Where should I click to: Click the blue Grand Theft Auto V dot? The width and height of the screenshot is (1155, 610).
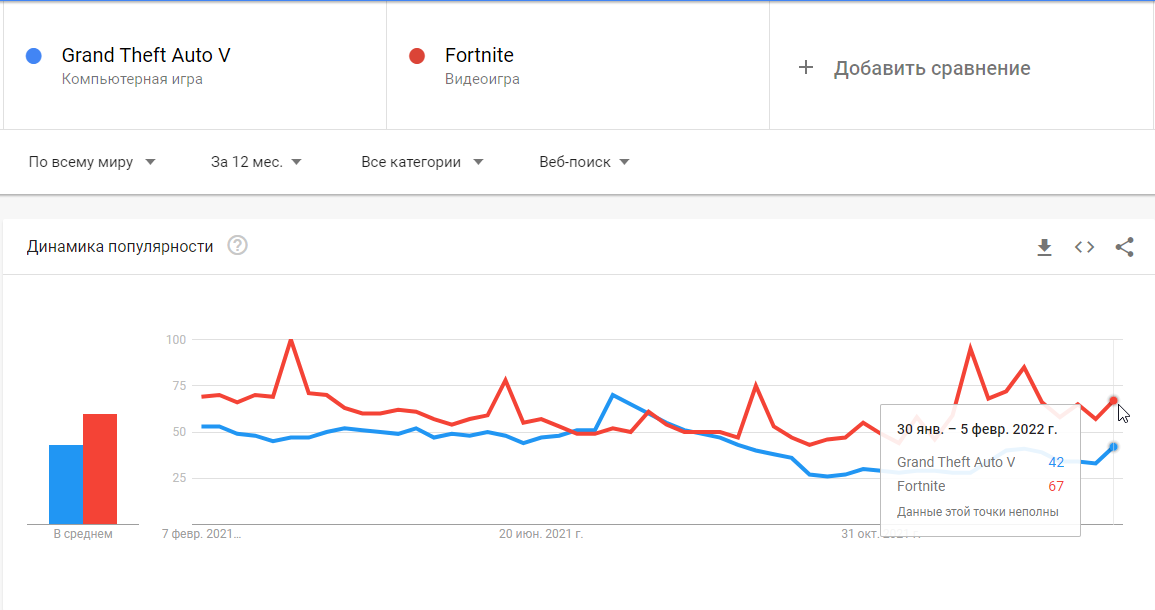(x=34, y=56)
